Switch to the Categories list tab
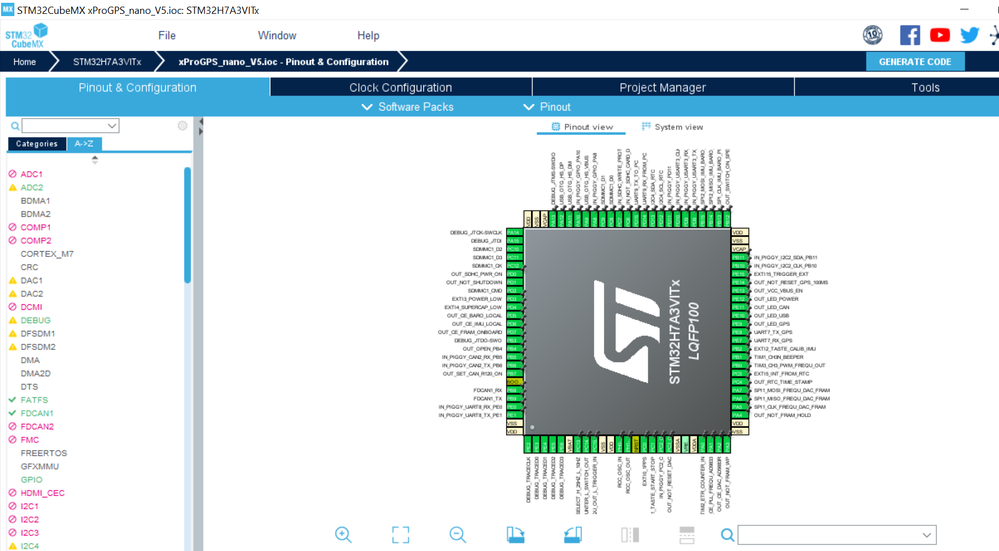Screen dimensions: 999x551 pyautogui.click(x=37, y=144)
